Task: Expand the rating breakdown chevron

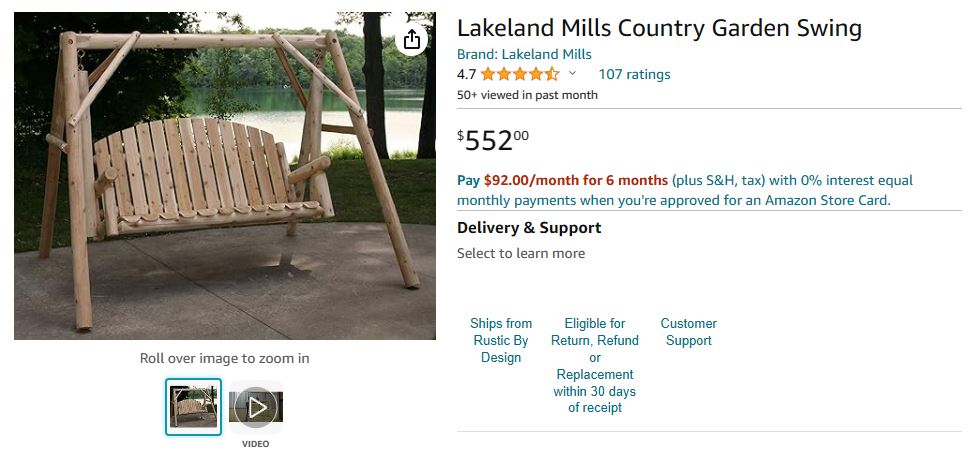Action: pyautogui.click(x=573, y=74)
